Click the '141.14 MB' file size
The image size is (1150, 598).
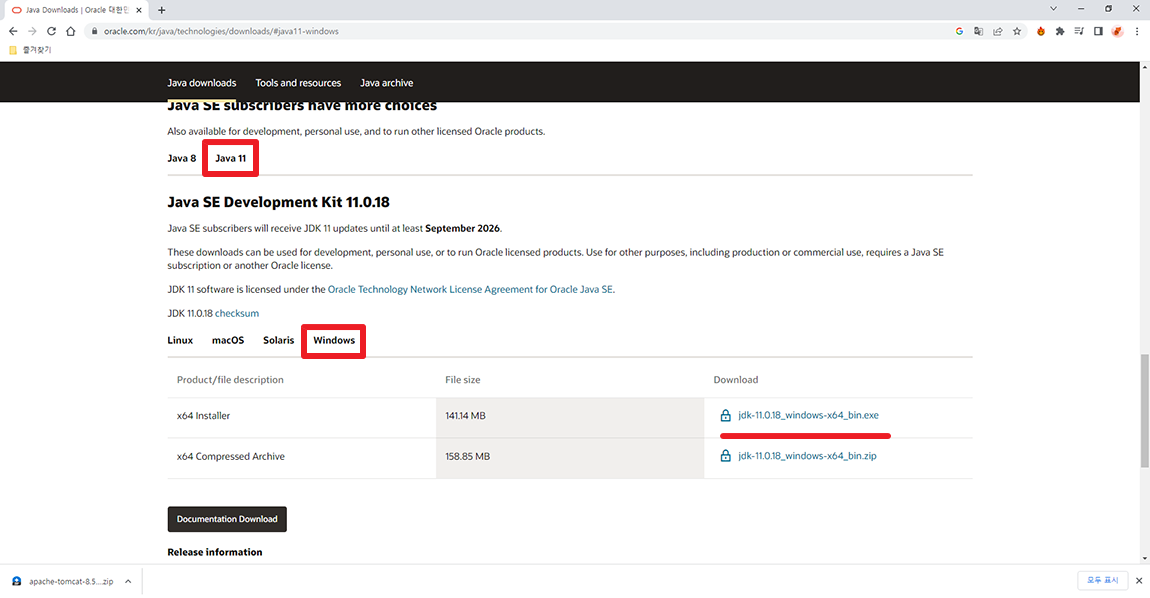(x=465, y=416)
